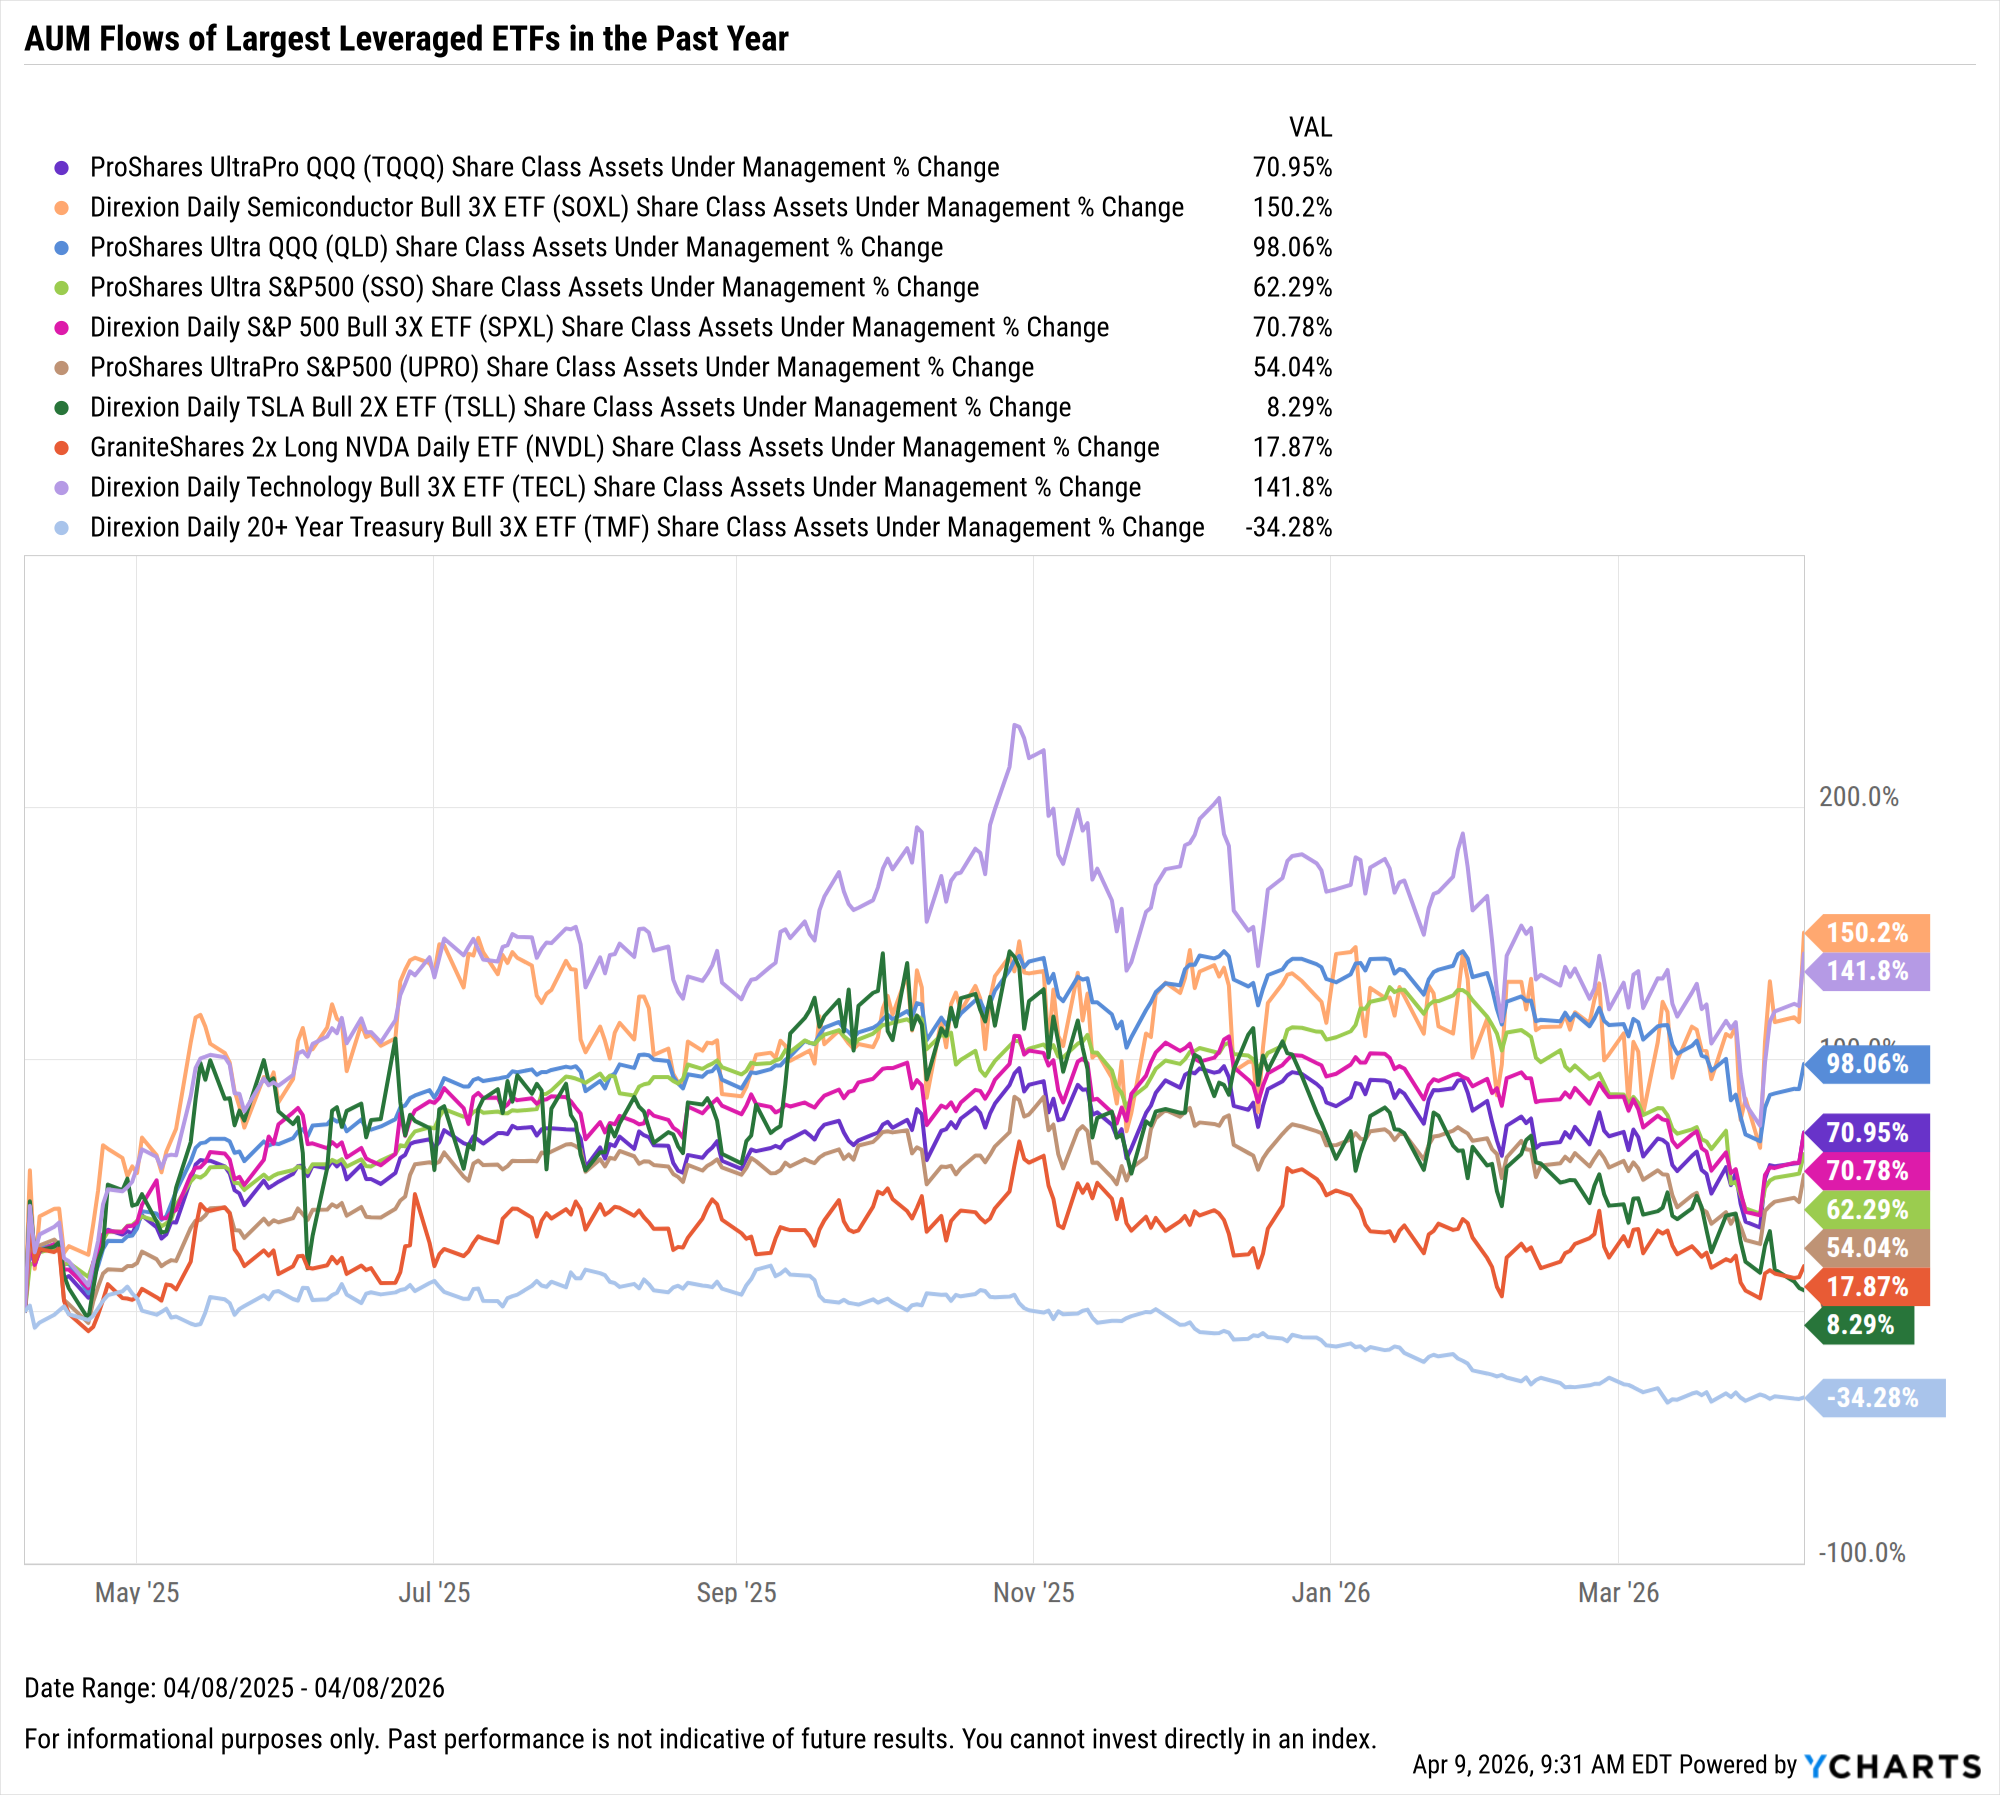
Task: Click the -34.28% light blue end-value tag
Action: coord(1873,1398)
